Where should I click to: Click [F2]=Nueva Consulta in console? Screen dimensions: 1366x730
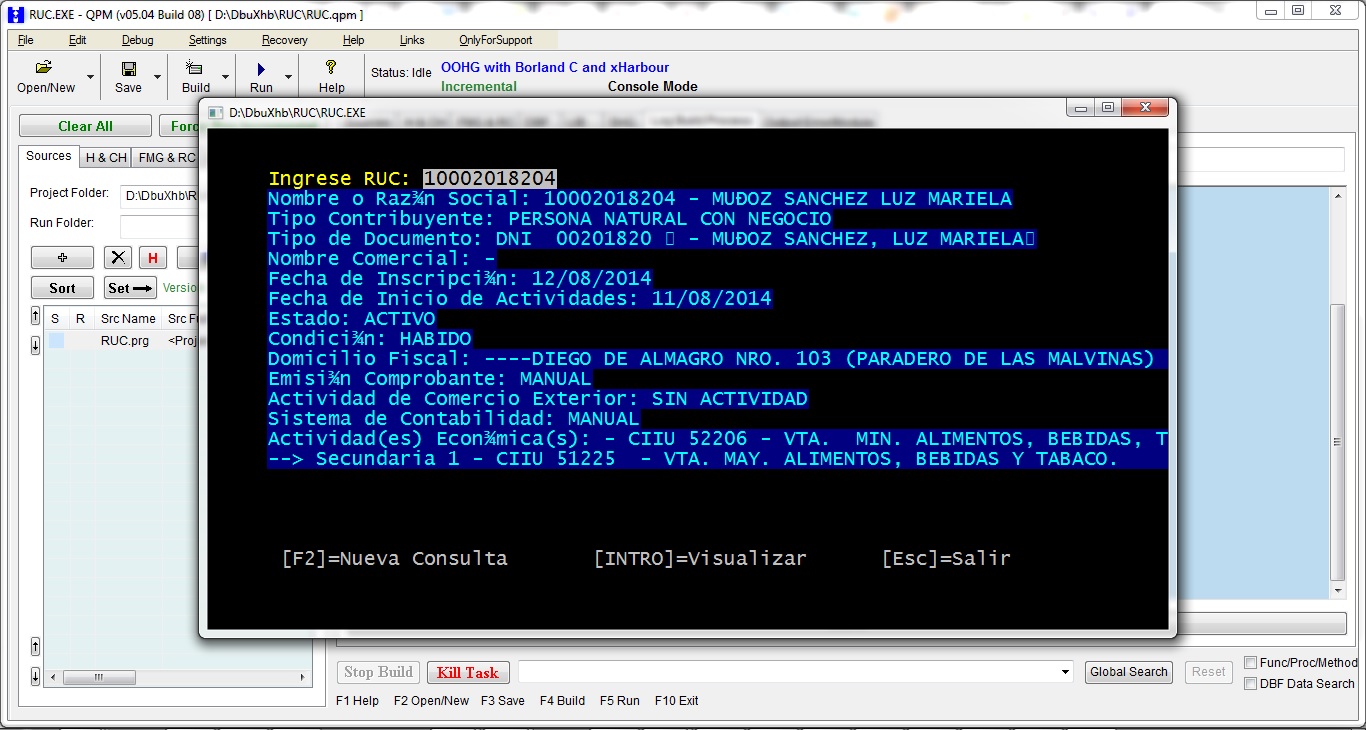pyautogui.click(x=395, y=559)
